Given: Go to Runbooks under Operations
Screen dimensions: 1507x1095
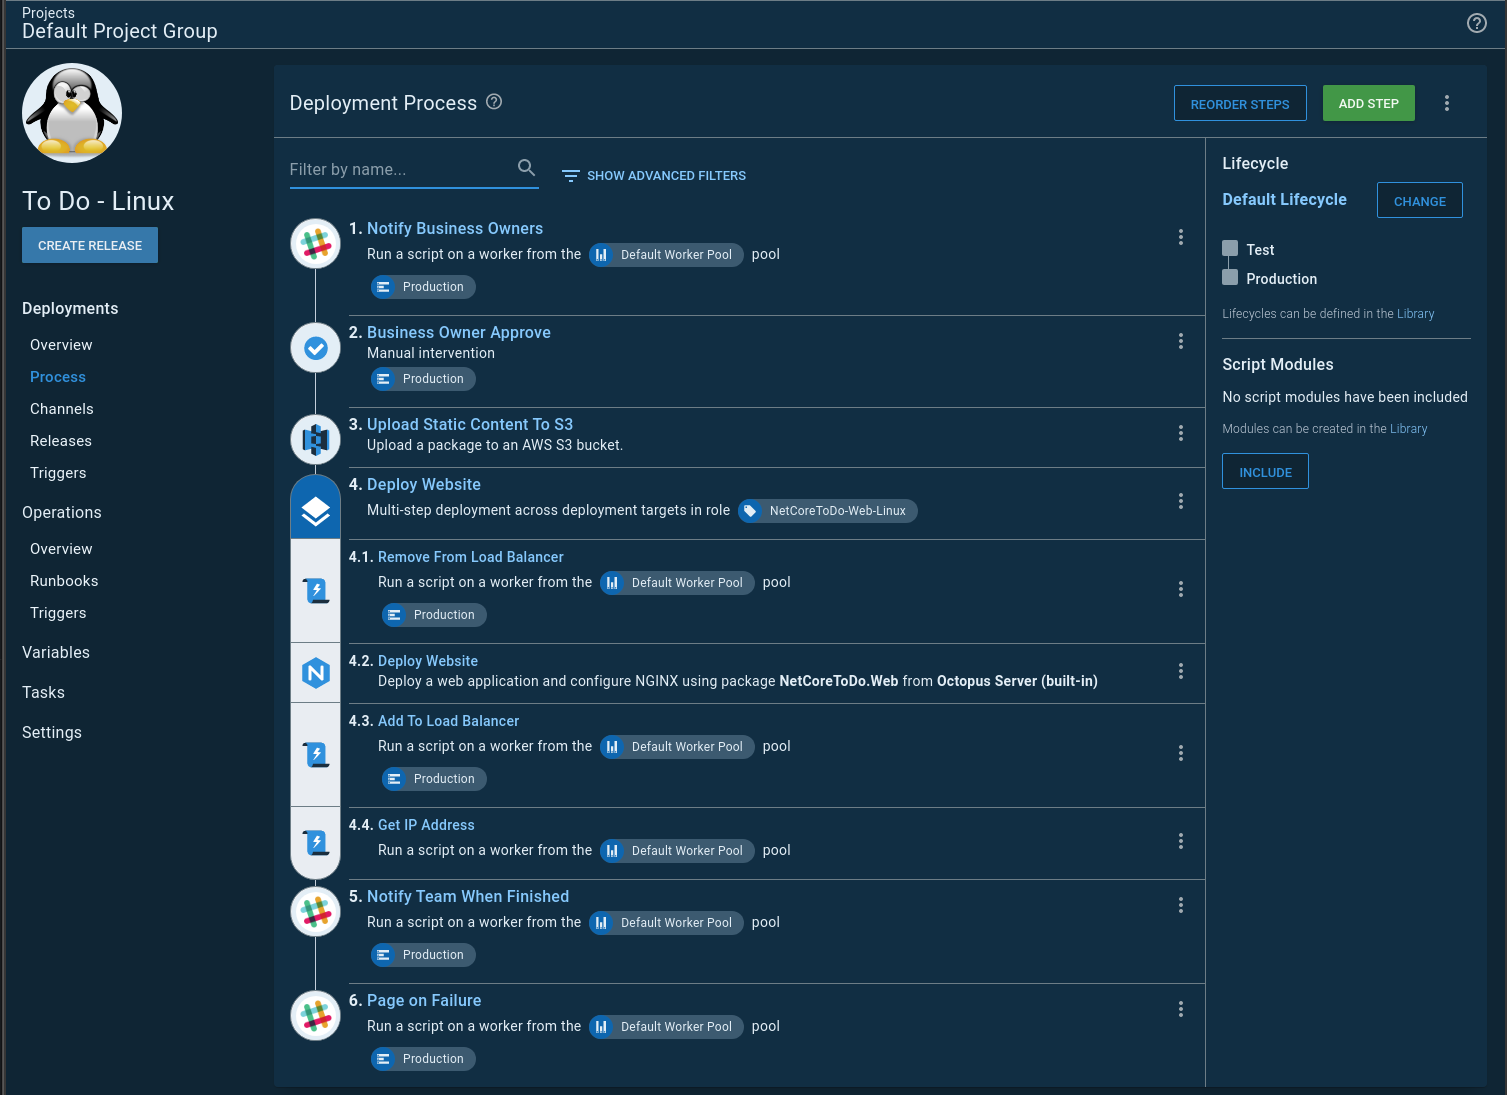Looking at the screenshot, I should pos(64,581).
